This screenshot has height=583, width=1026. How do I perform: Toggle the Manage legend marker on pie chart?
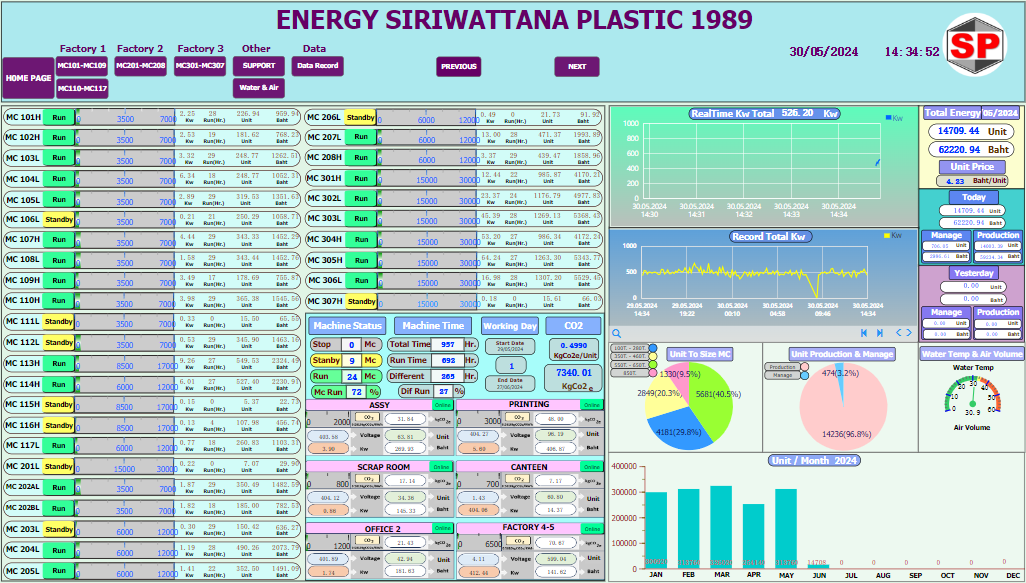[803, 375]
